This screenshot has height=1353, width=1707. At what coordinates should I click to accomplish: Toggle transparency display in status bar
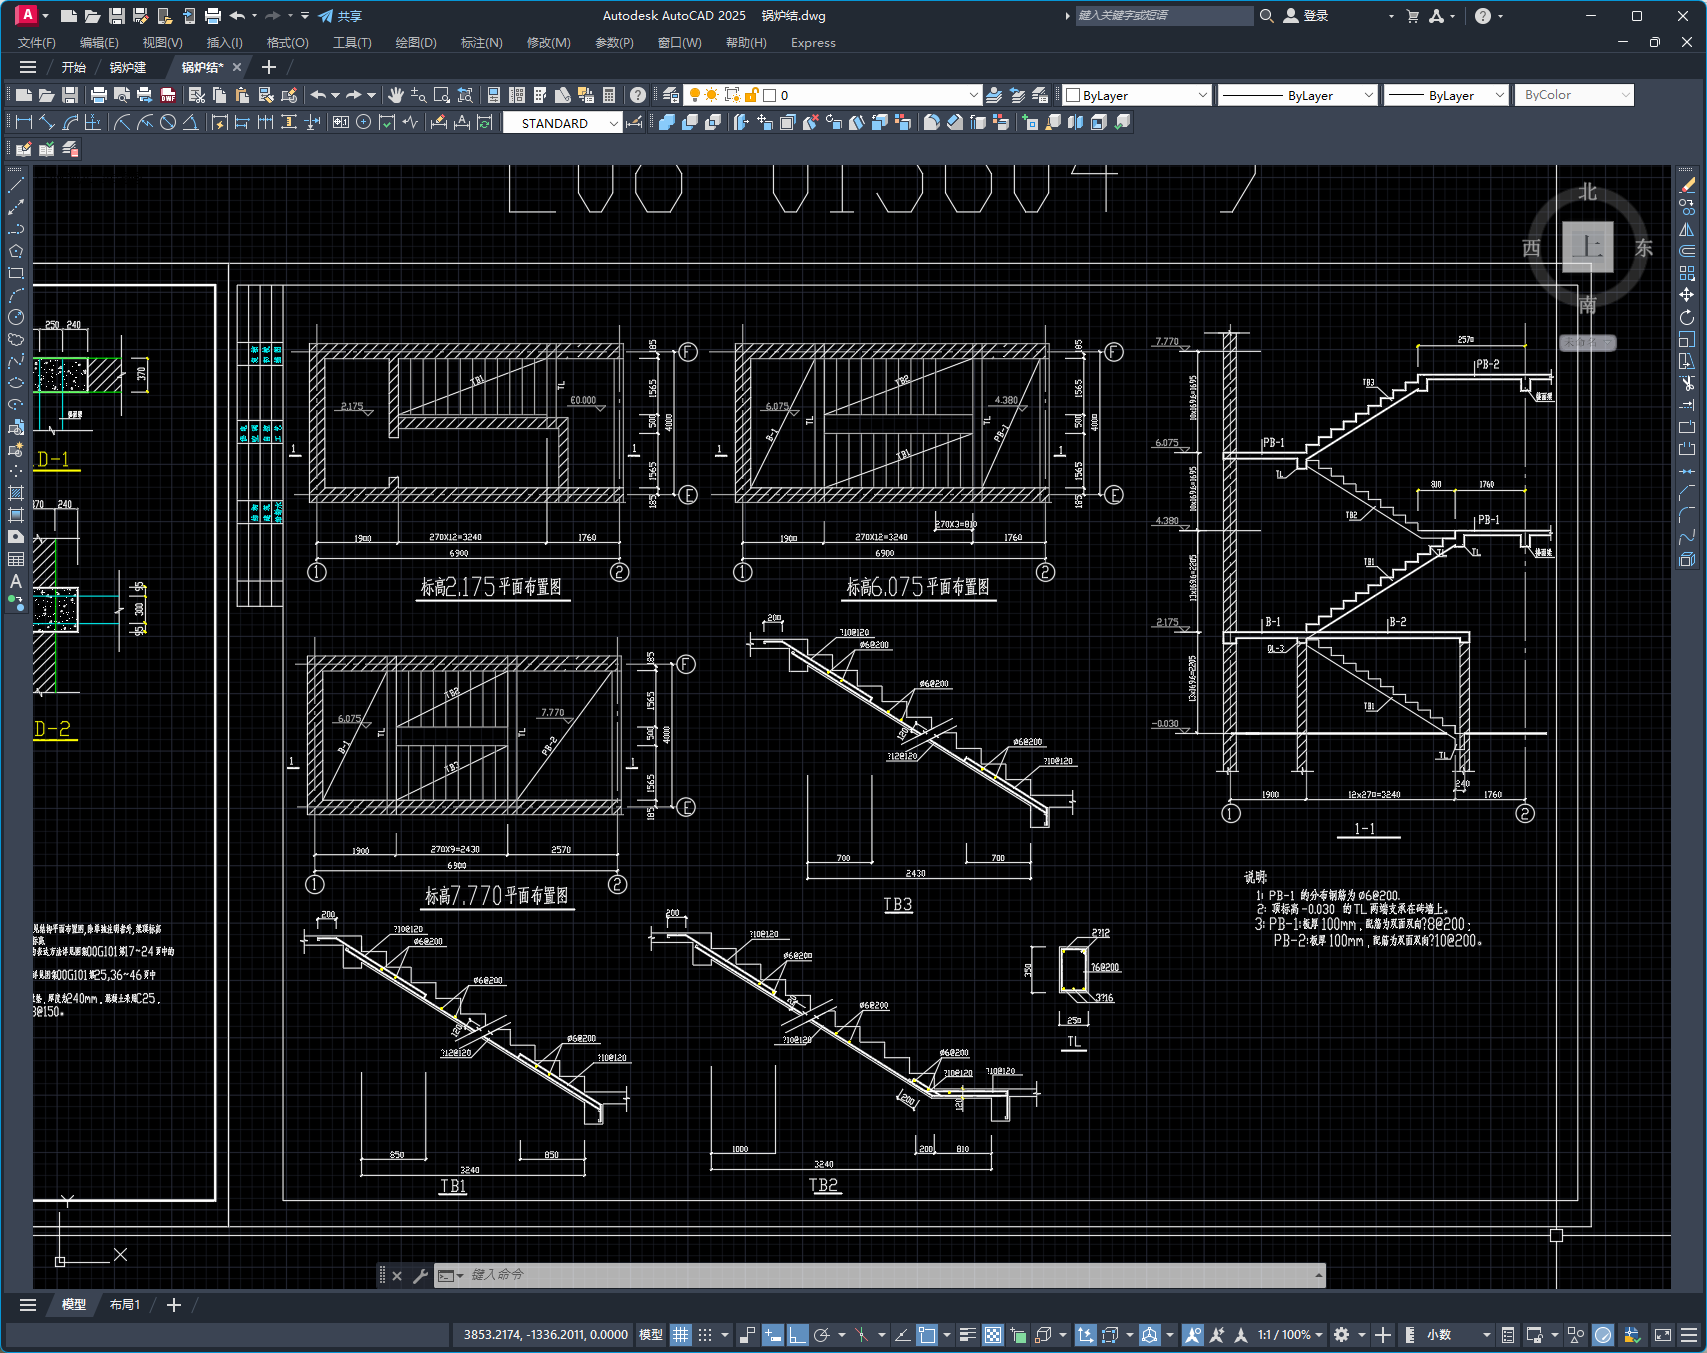993,1335
